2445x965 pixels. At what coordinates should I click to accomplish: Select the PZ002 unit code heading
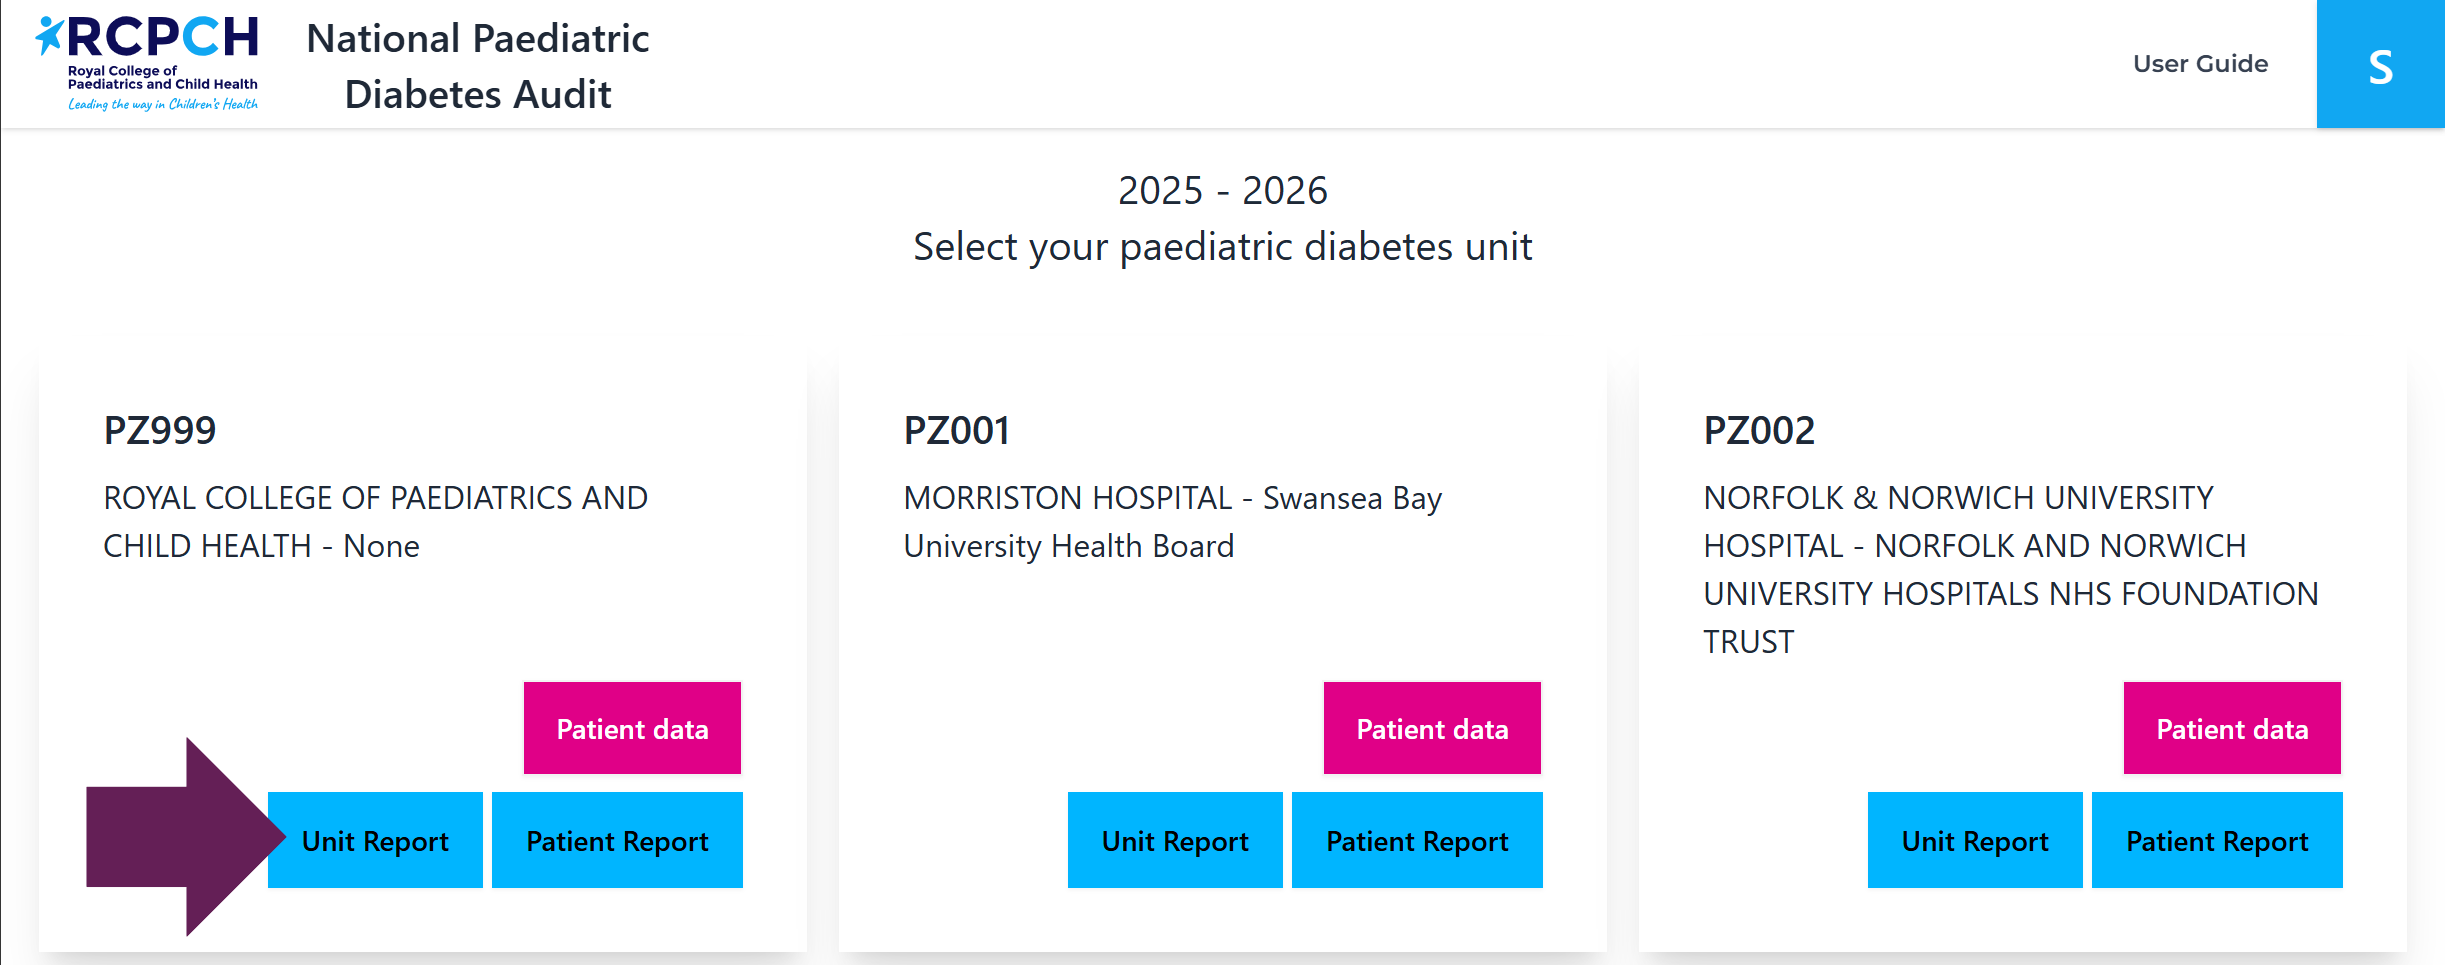(x=1759, y=430)
